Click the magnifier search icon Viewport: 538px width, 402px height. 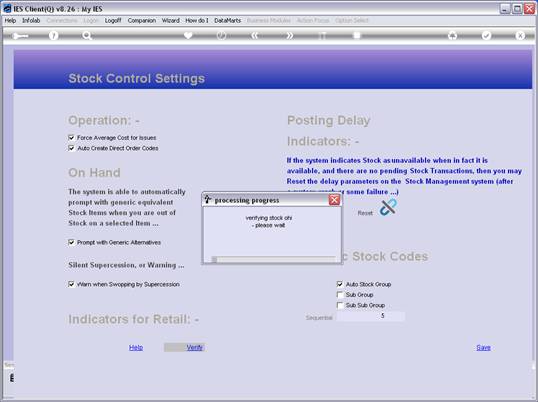[x=87, y=36]
